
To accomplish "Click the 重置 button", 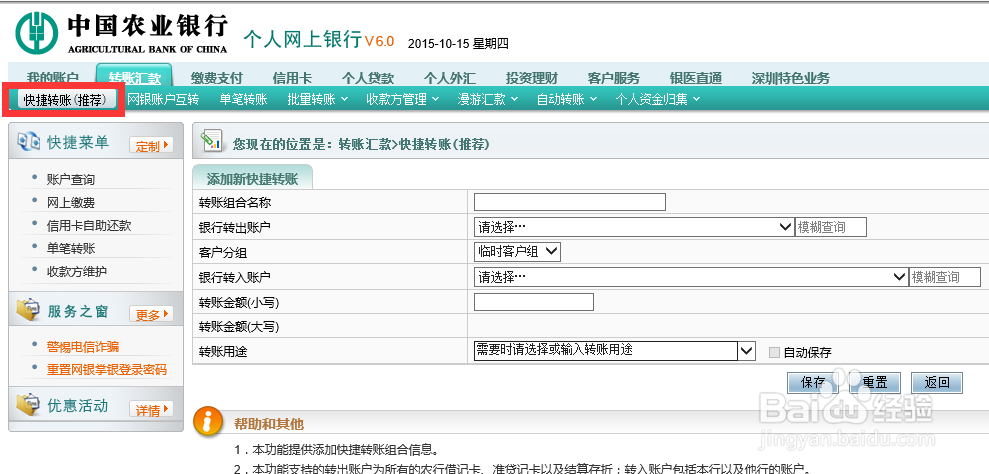I will [875, 382].
